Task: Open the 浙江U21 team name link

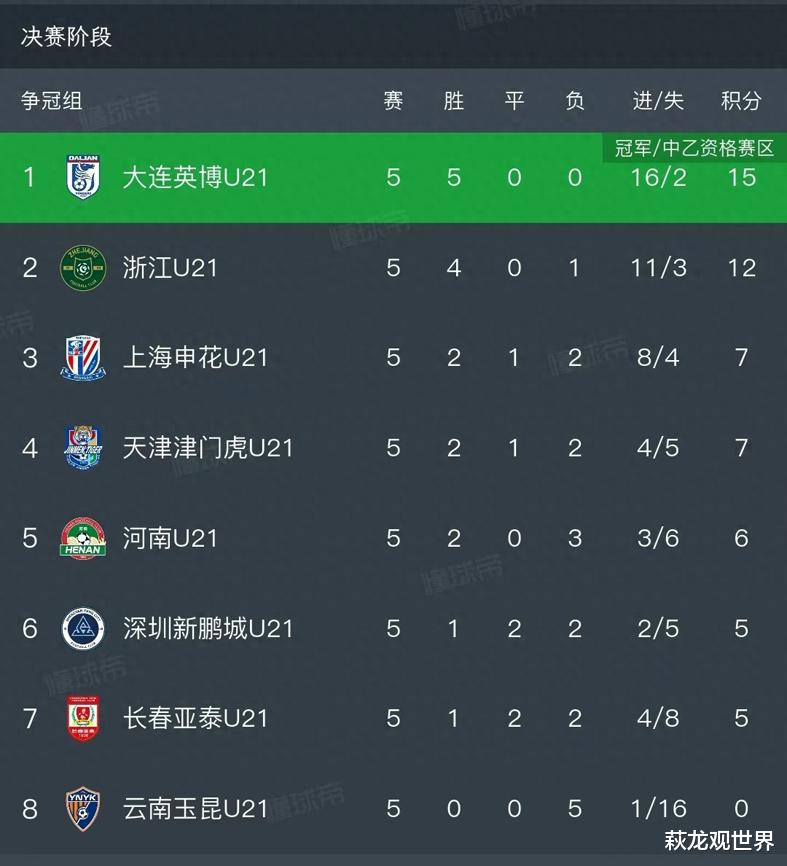Action: [x=170, y=267]
